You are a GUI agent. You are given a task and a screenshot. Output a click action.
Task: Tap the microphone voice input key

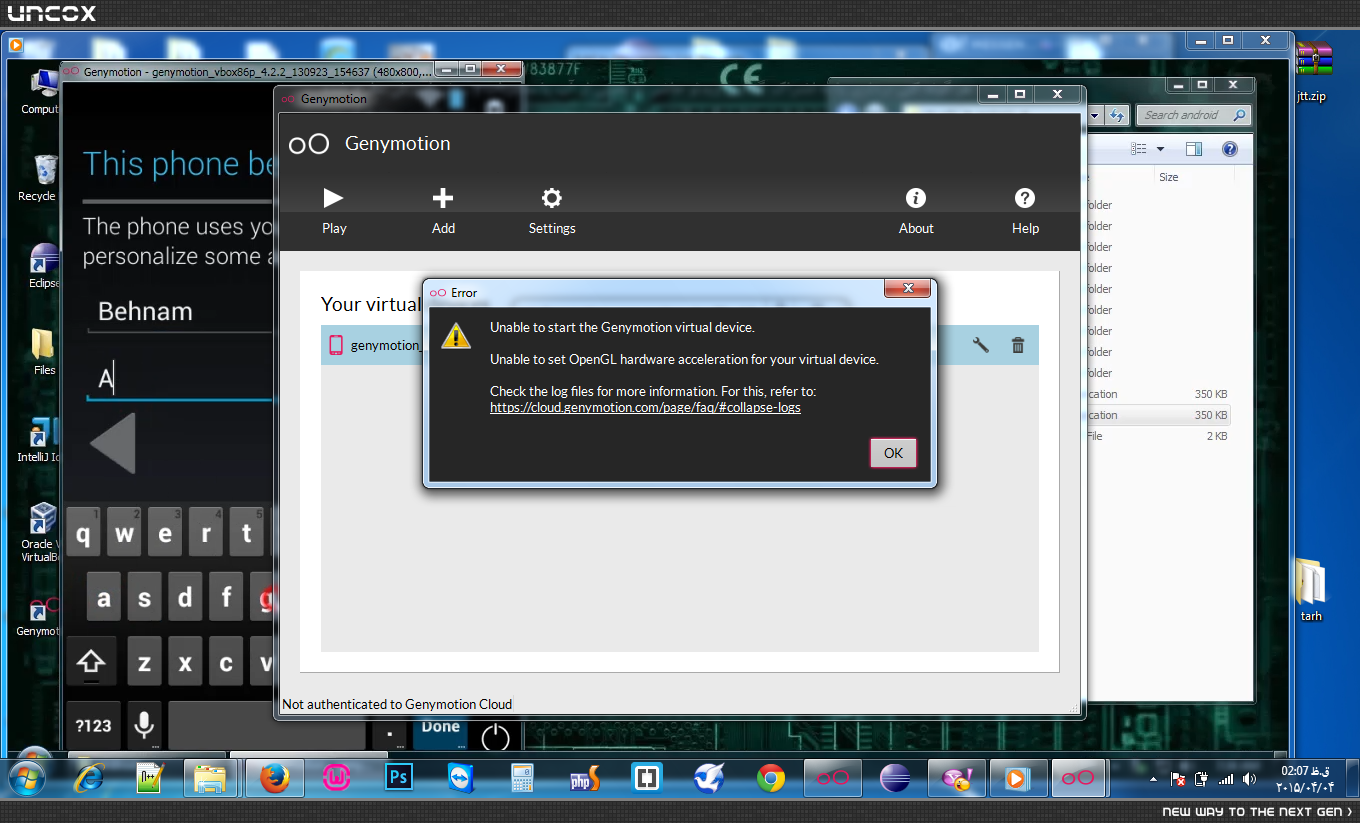[146, 725]
